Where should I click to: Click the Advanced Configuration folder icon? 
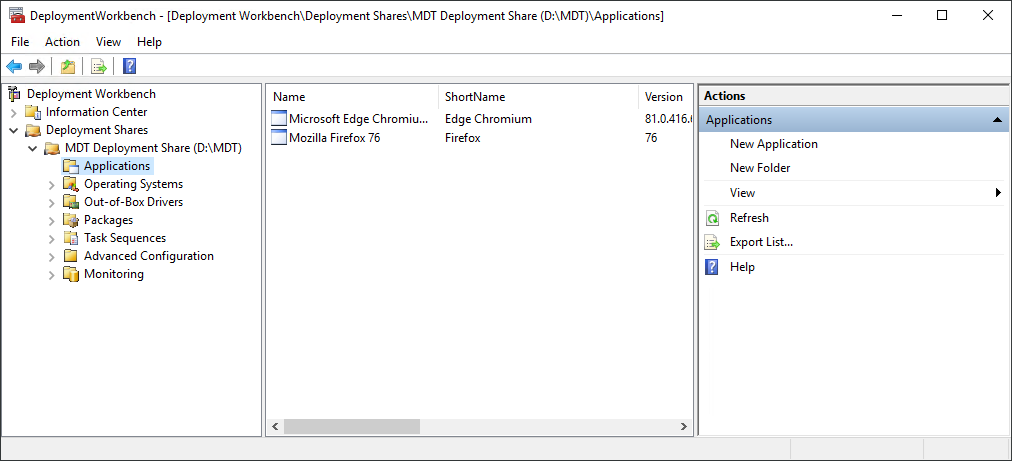point(70,256)
